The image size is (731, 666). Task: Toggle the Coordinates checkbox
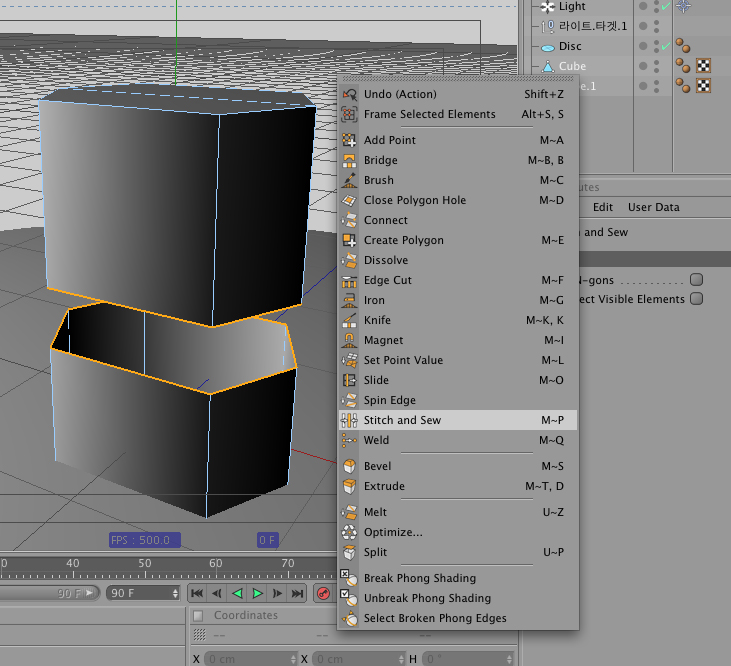[198, 616]
